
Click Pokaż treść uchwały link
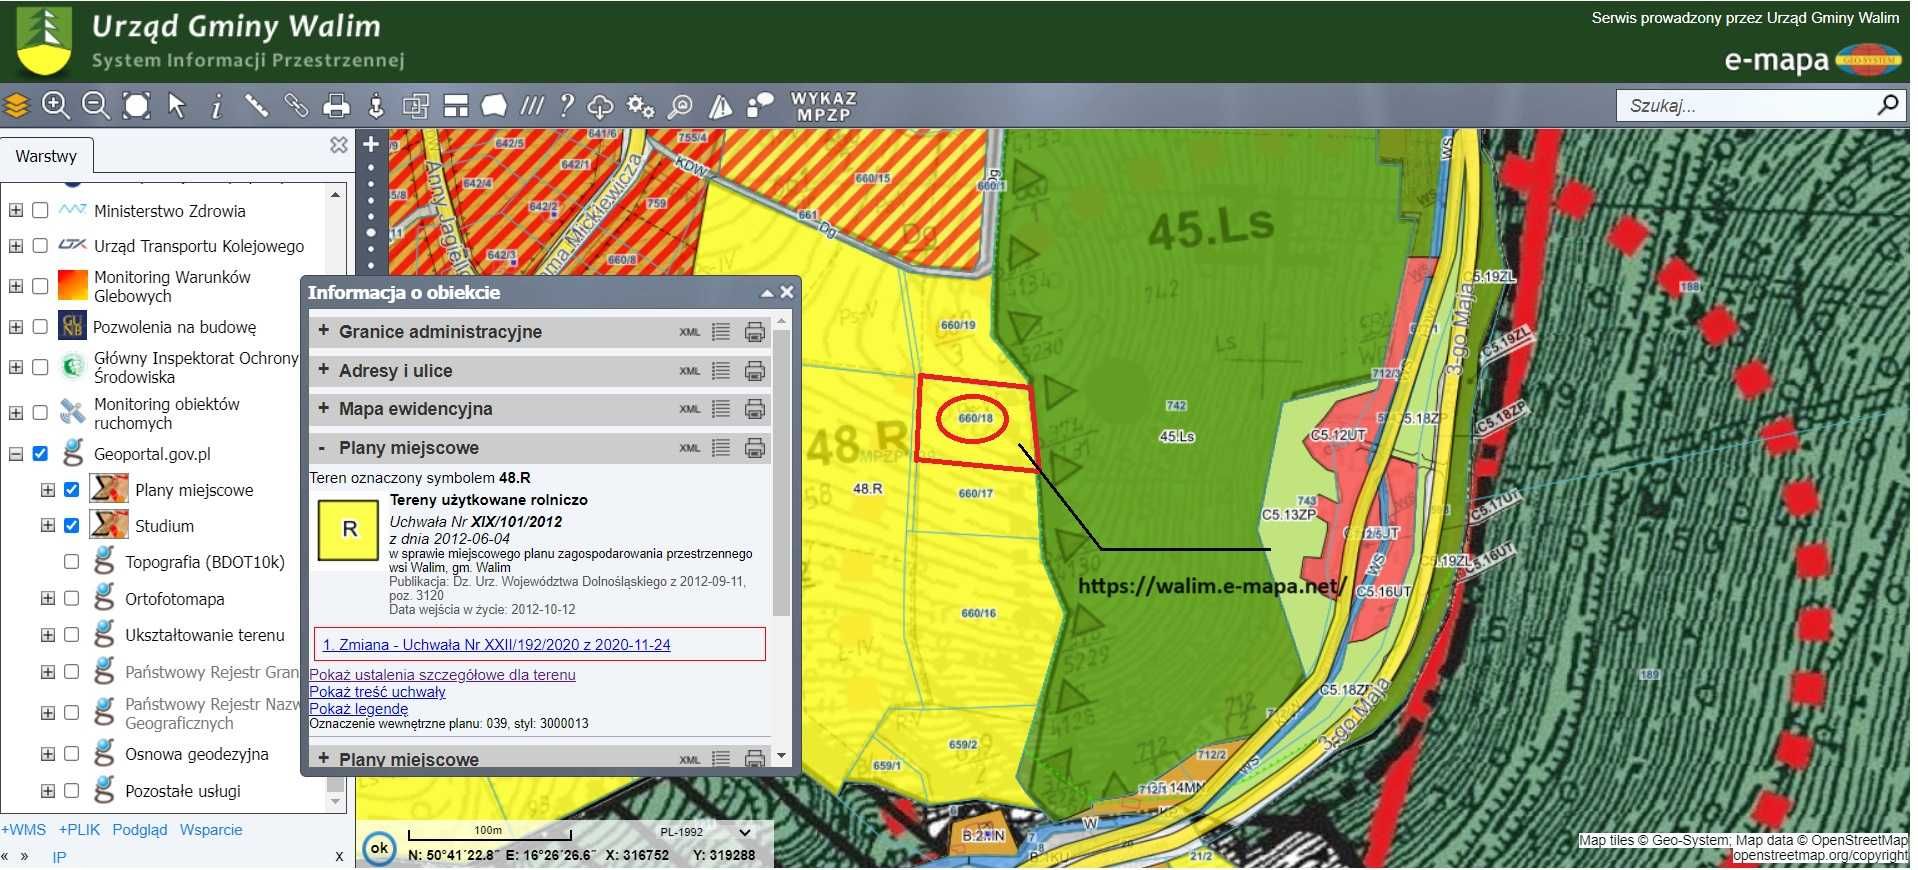click(x=377, y=692)
